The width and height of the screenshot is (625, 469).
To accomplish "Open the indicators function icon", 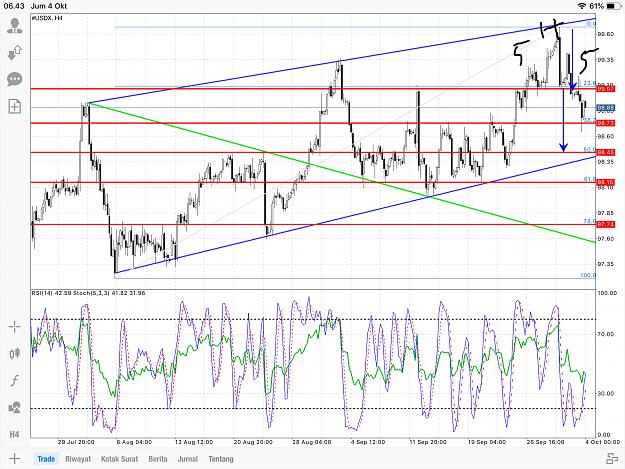I will point(15,381).
